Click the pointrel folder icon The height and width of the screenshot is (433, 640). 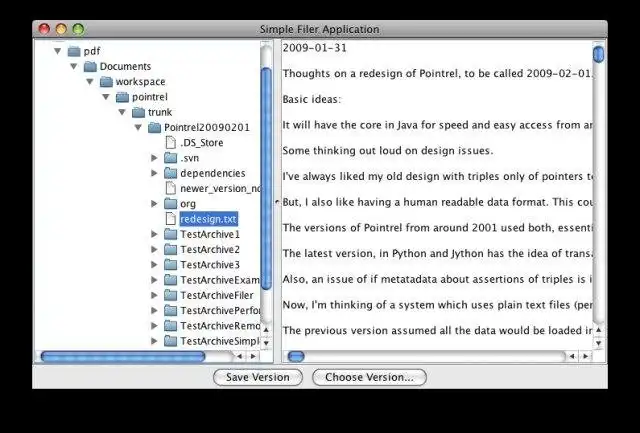[x=122, y=97]
